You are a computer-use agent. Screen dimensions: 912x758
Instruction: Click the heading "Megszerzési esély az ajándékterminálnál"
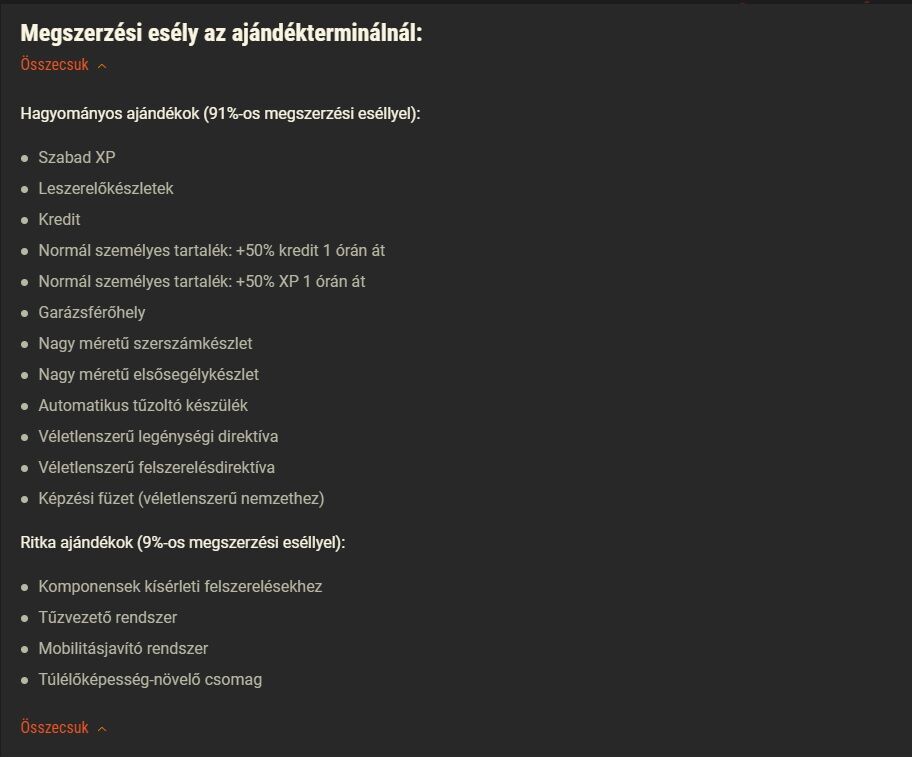pos(222,33)
